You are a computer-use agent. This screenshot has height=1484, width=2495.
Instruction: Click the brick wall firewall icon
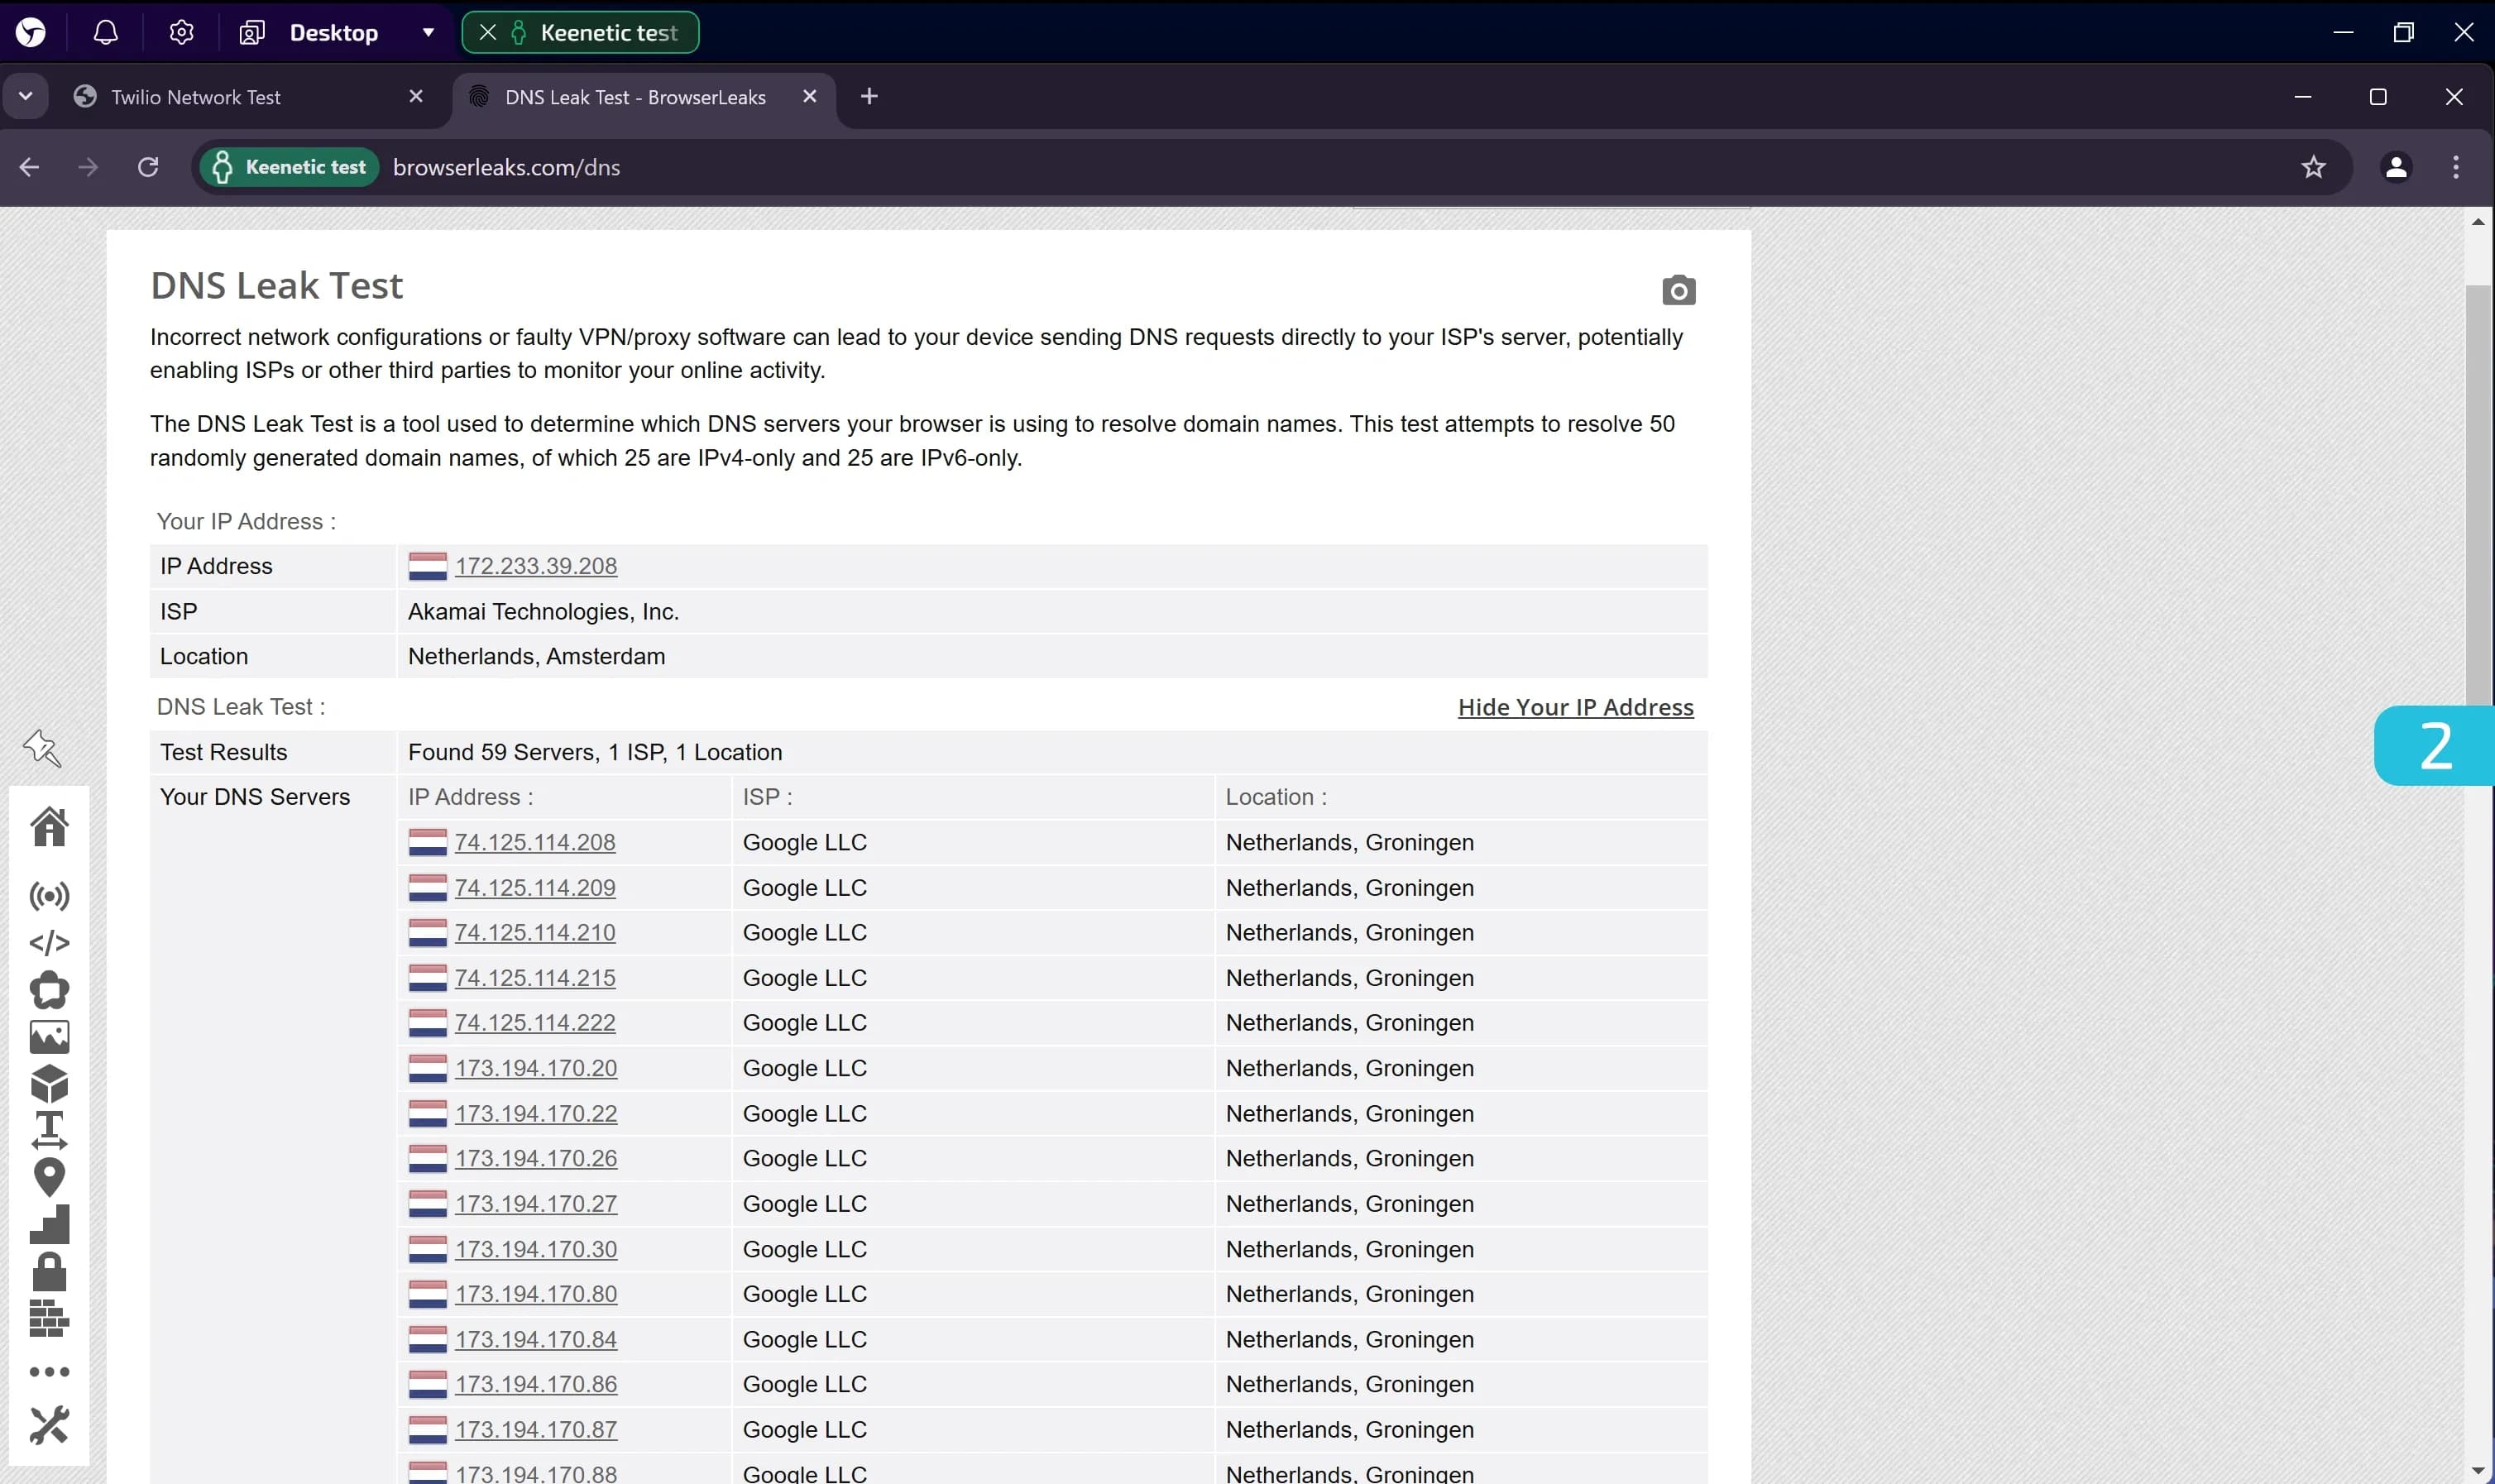(x=49, y=1319)
